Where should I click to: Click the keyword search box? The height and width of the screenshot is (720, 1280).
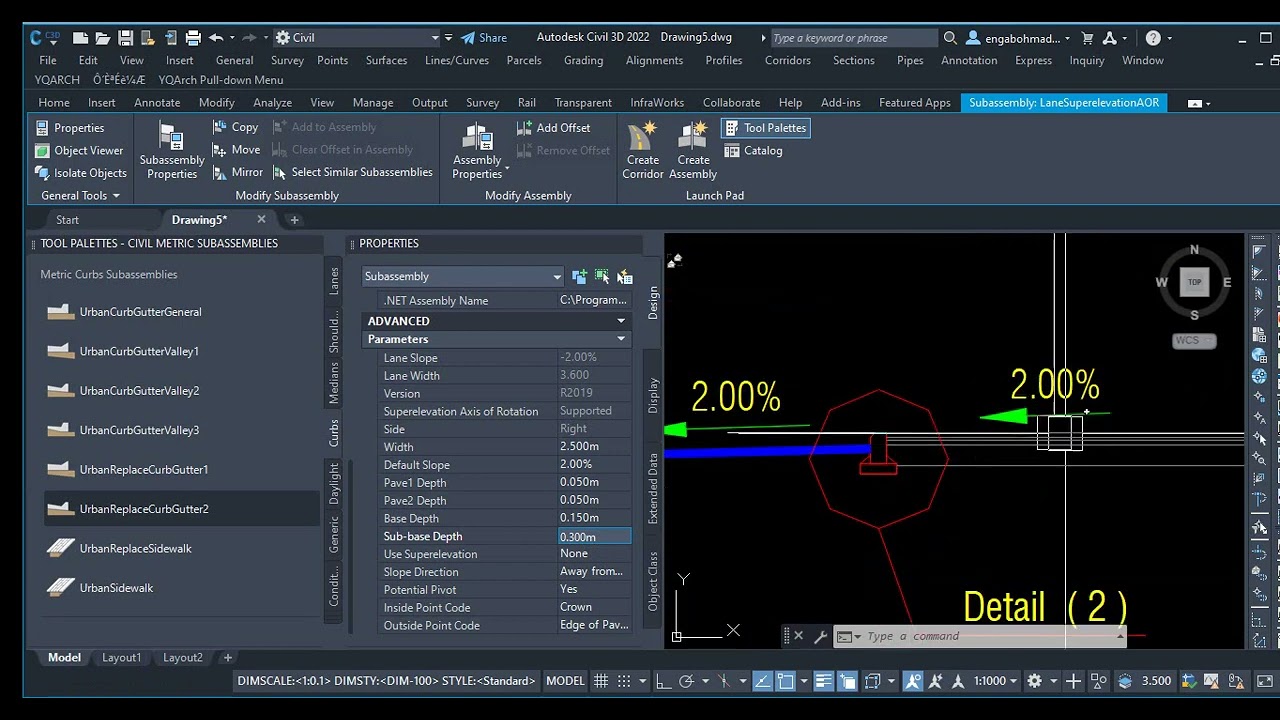(x=853, y=38)
